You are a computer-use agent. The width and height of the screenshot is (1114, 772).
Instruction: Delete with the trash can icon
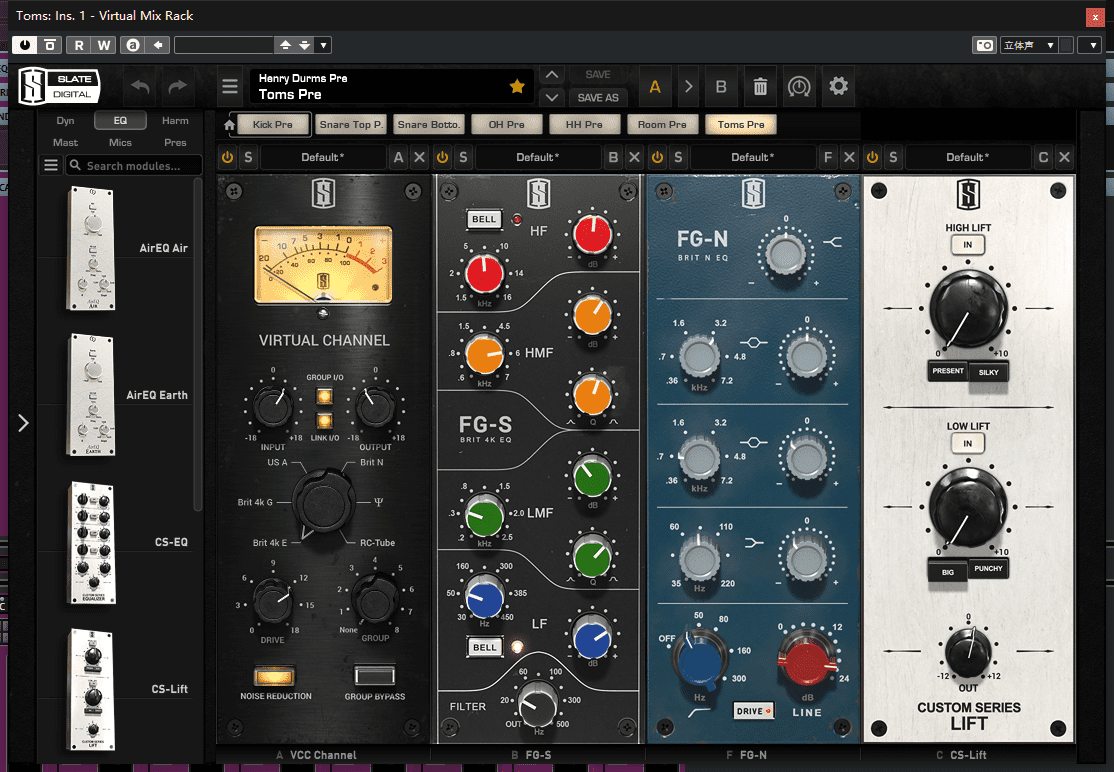click(760, 87)
